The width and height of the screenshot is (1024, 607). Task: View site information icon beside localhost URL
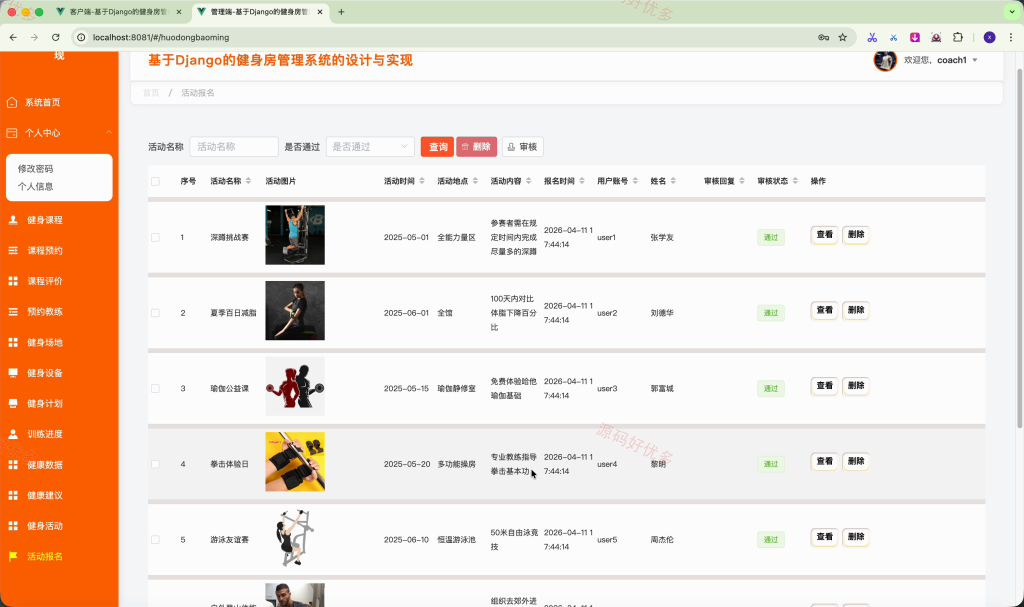pyautogui.click(x=81, y=37)
